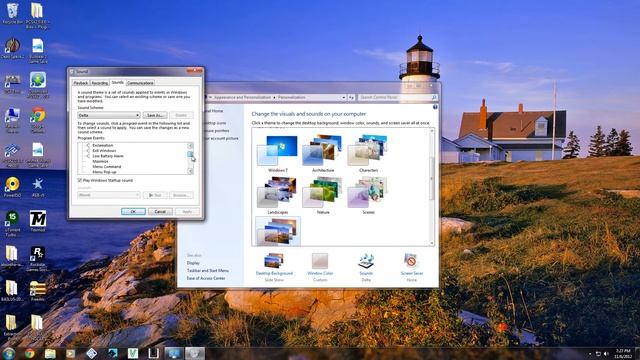This screenshot has height=360, width=640.
Task: Click themes list scrollbar thumb in Personalization
Action: [x=431, y=178]
